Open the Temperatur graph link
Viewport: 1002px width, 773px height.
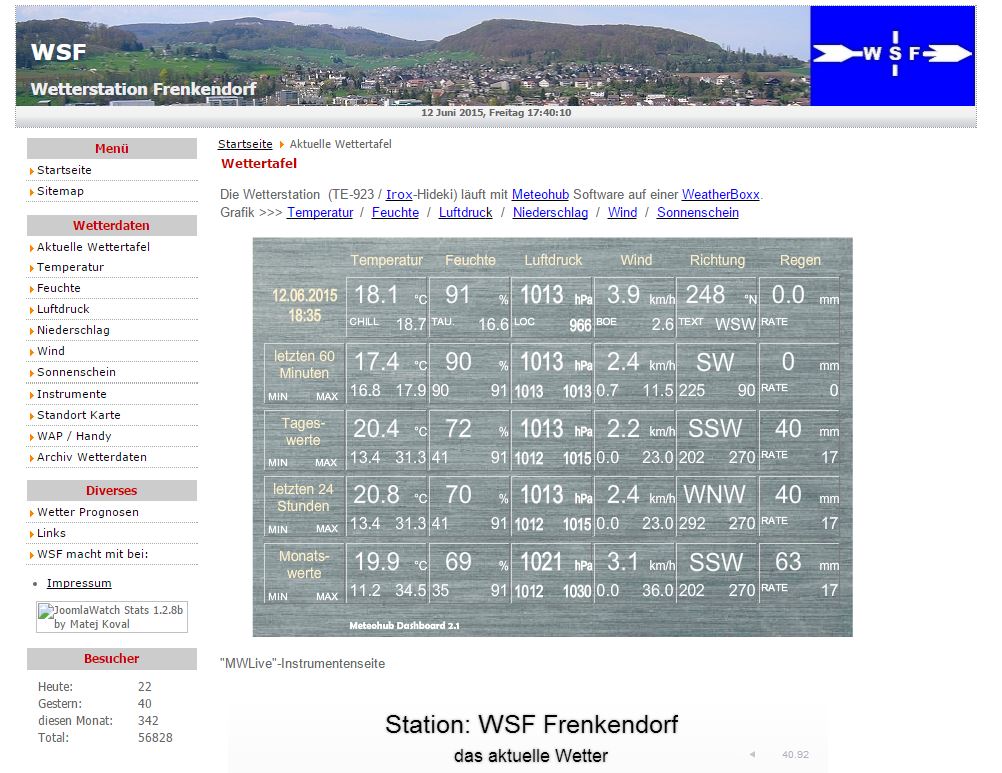[320, 213]
